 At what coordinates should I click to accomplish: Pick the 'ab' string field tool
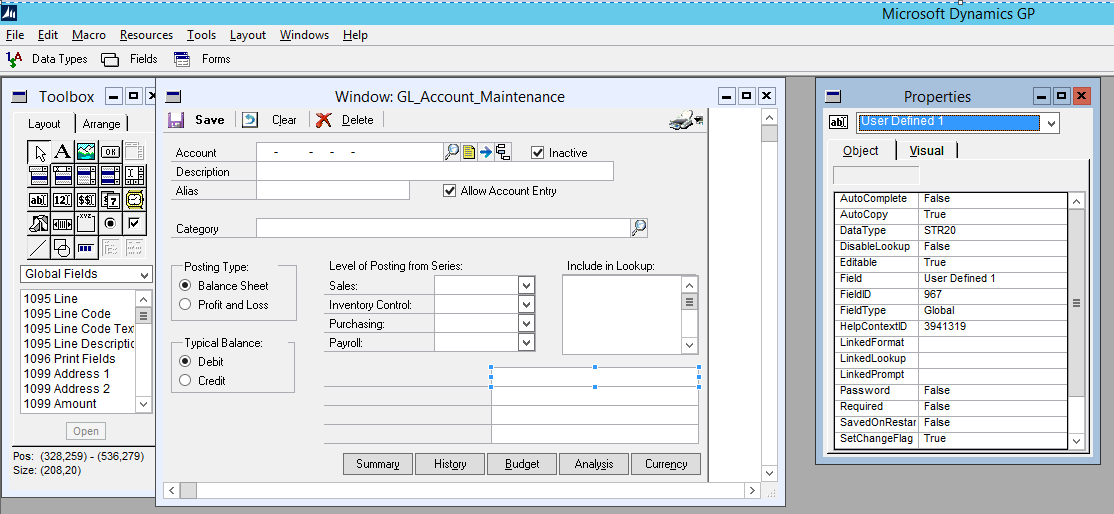(x=39, y=200)
